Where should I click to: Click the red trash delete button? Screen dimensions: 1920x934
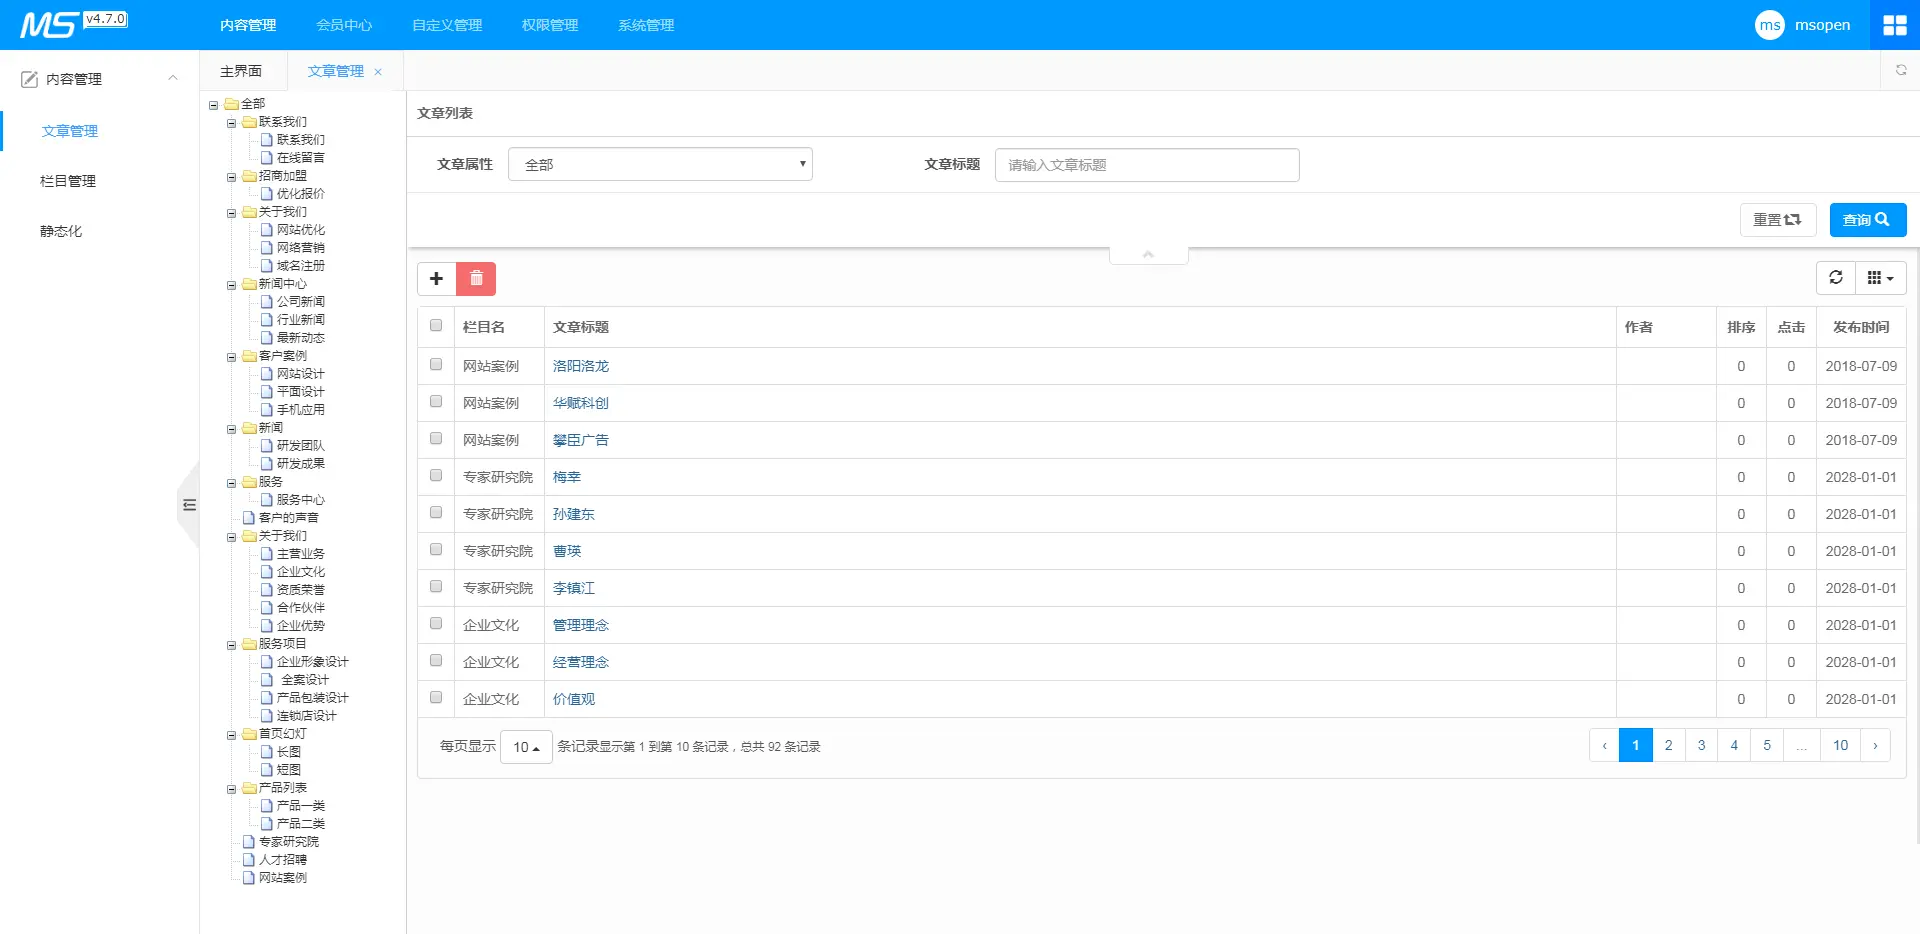tap(476, 279)
